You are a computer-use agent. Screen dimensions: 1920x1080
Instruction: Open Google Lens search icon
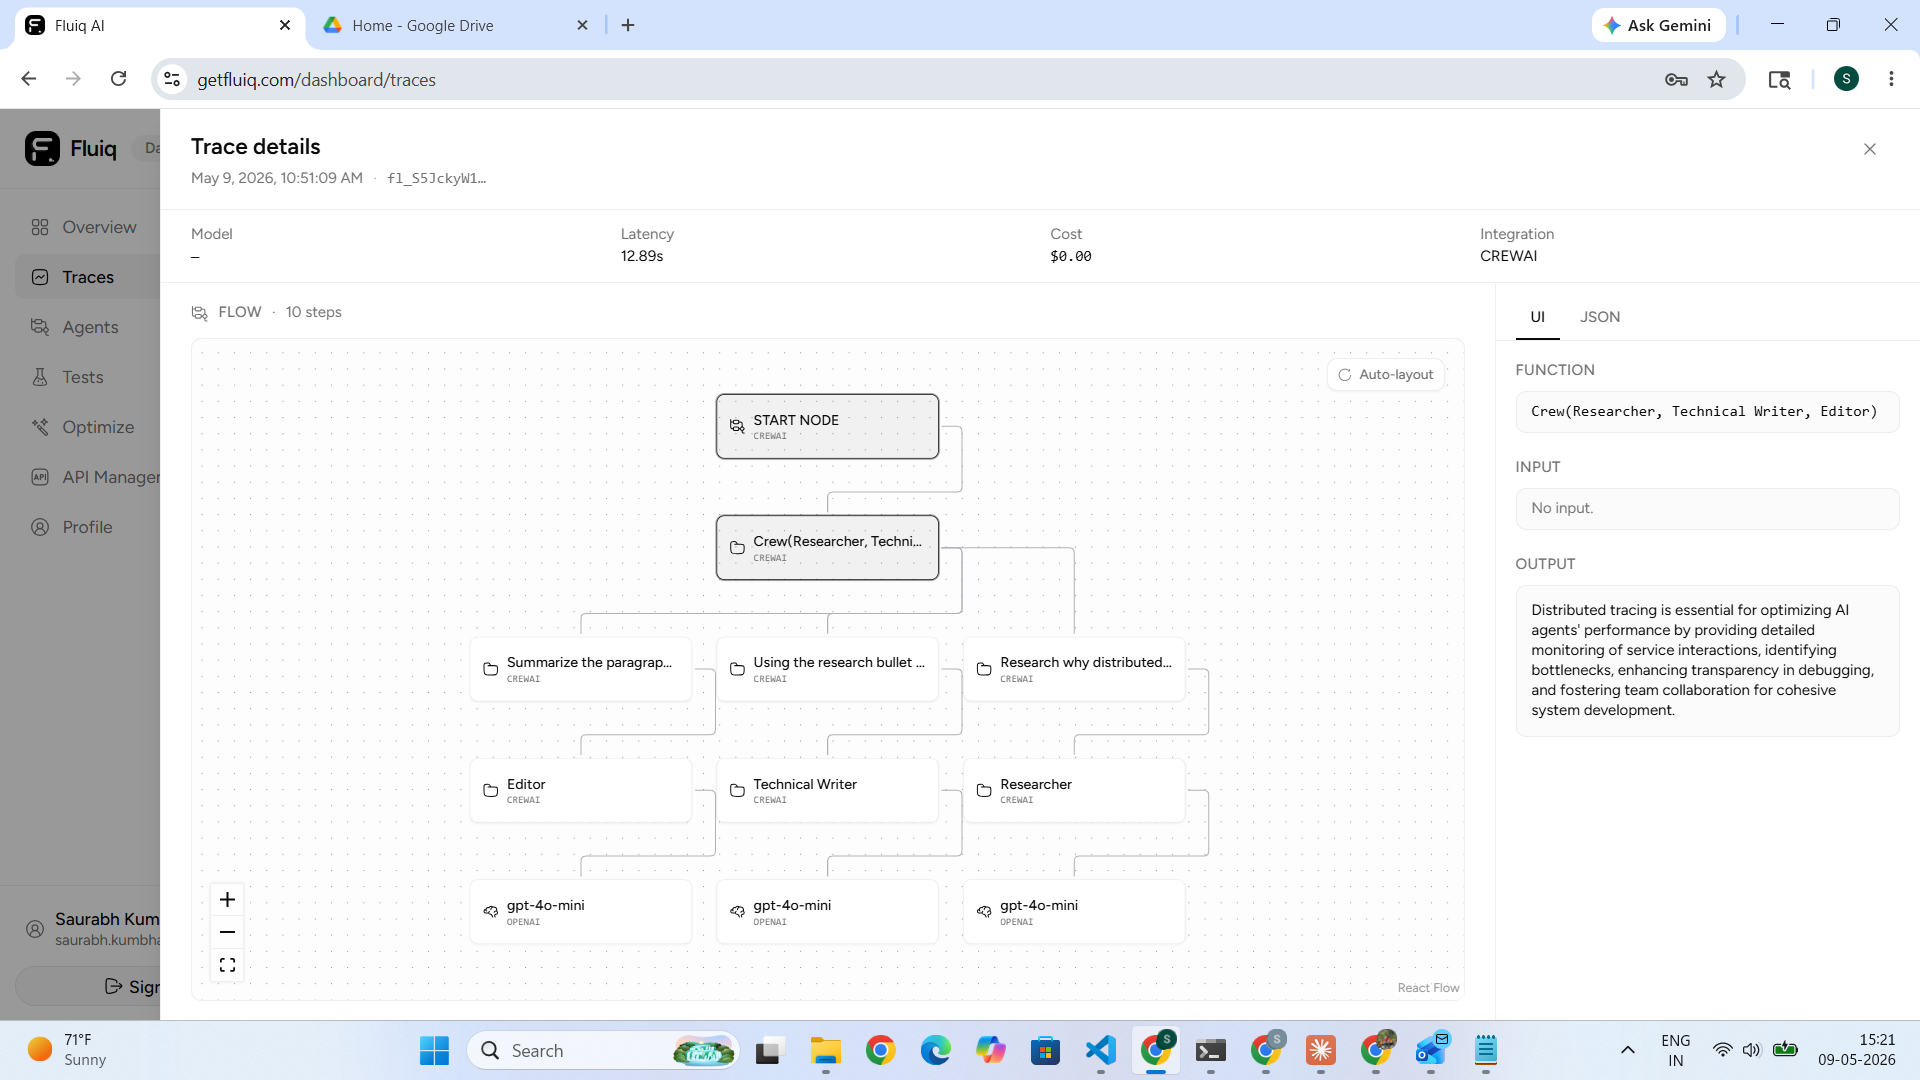click(x=1779, y=79)
